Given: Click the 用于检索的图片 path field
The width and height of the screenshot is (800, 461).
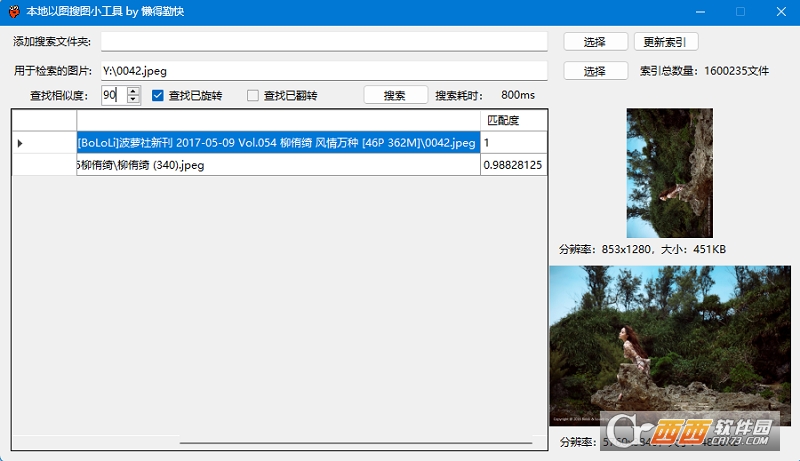Looking at the screenshot, I should point(324,71).
